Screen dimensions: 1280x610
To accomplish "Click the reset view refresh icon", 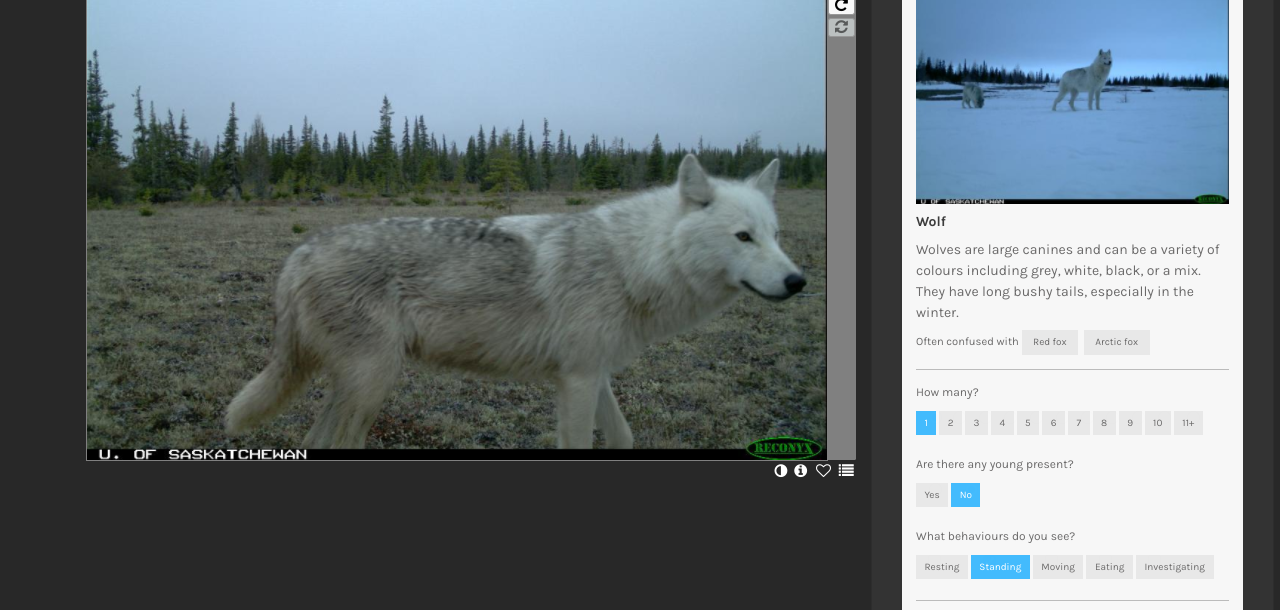I will pyautogui.click(x=842, y=27).
